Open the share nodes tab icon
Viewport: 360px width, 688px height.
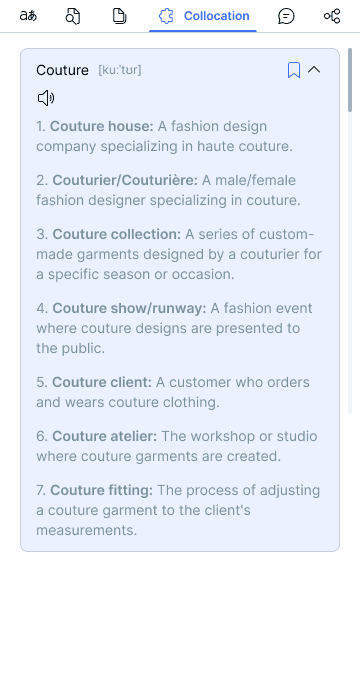pos(332,16)
